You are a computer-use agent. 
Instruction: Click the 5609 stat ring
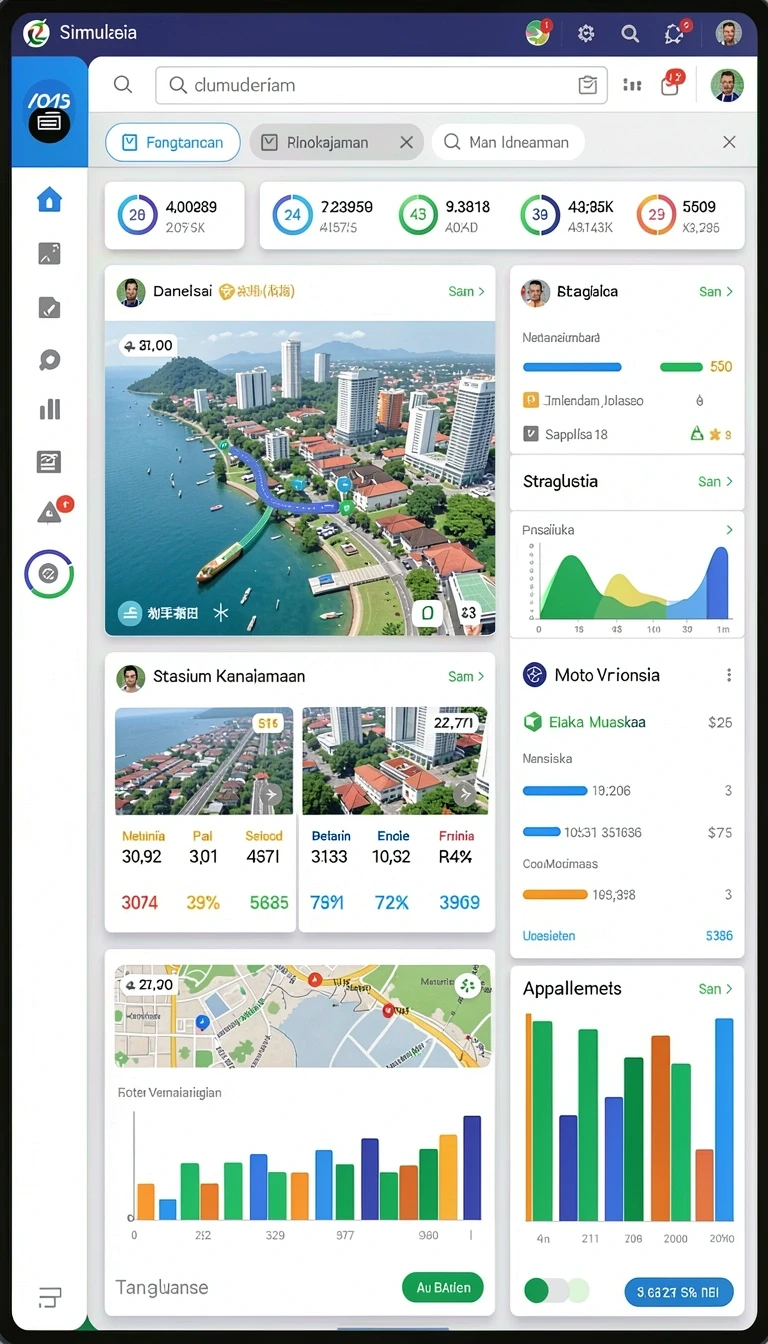coord(656,215)
